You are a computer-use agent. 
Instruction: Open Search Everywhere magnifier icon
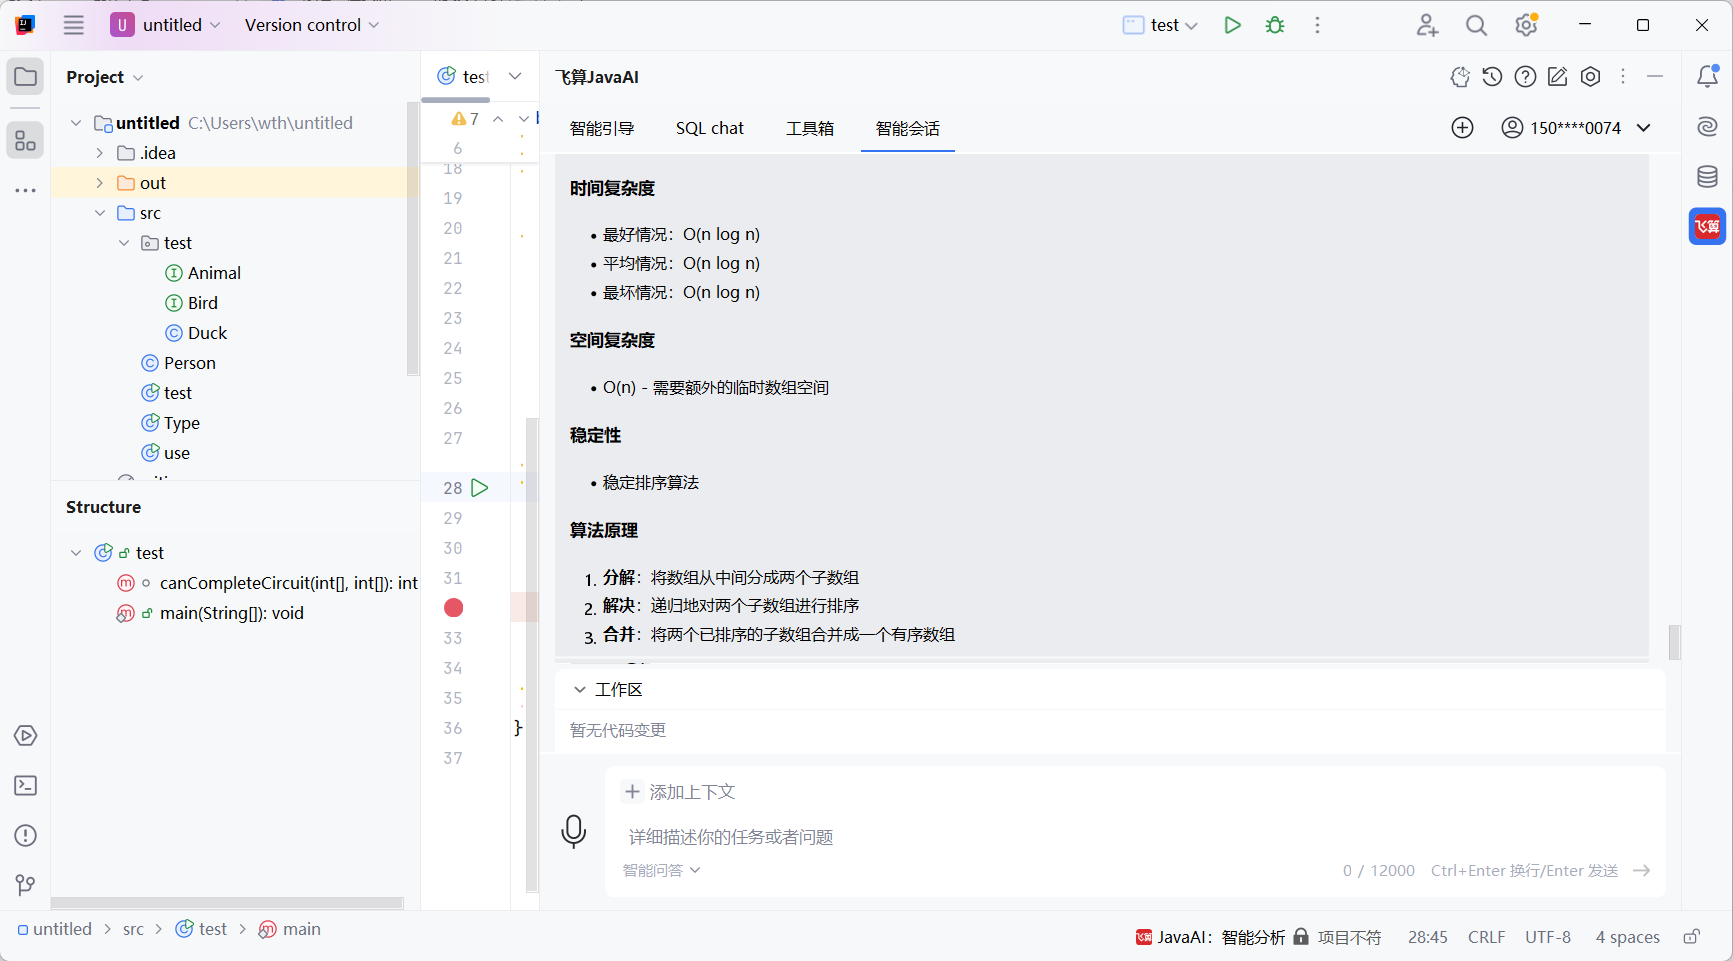tap(1476, 25)
